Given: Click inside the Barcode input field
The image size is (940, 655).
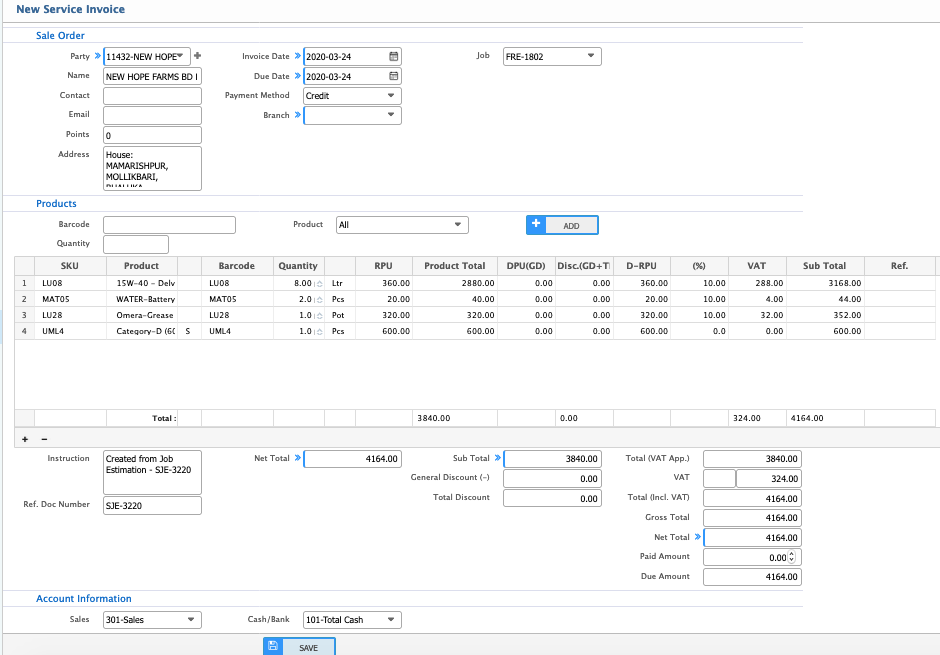Looking at the screenshot, I should [x=168, y=224].
